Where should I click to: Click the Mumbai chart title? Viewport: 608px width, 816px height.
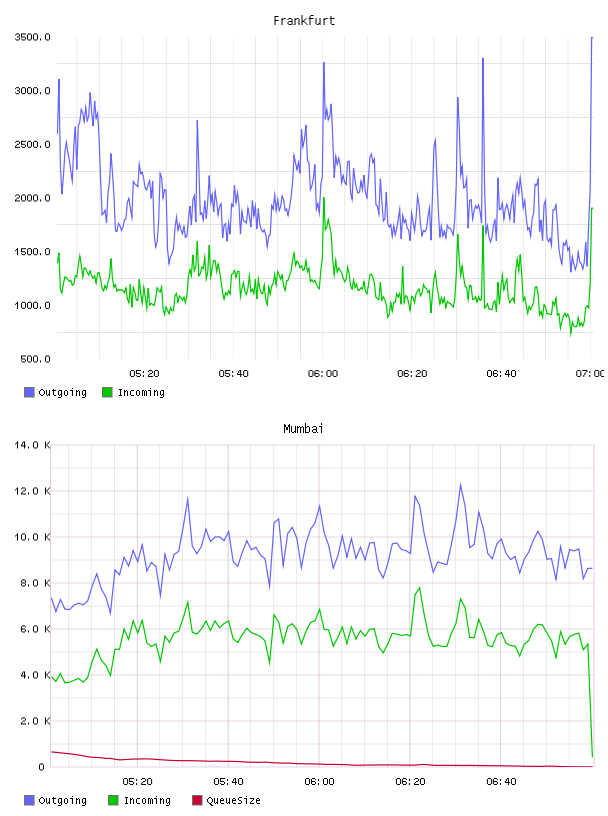303,429
